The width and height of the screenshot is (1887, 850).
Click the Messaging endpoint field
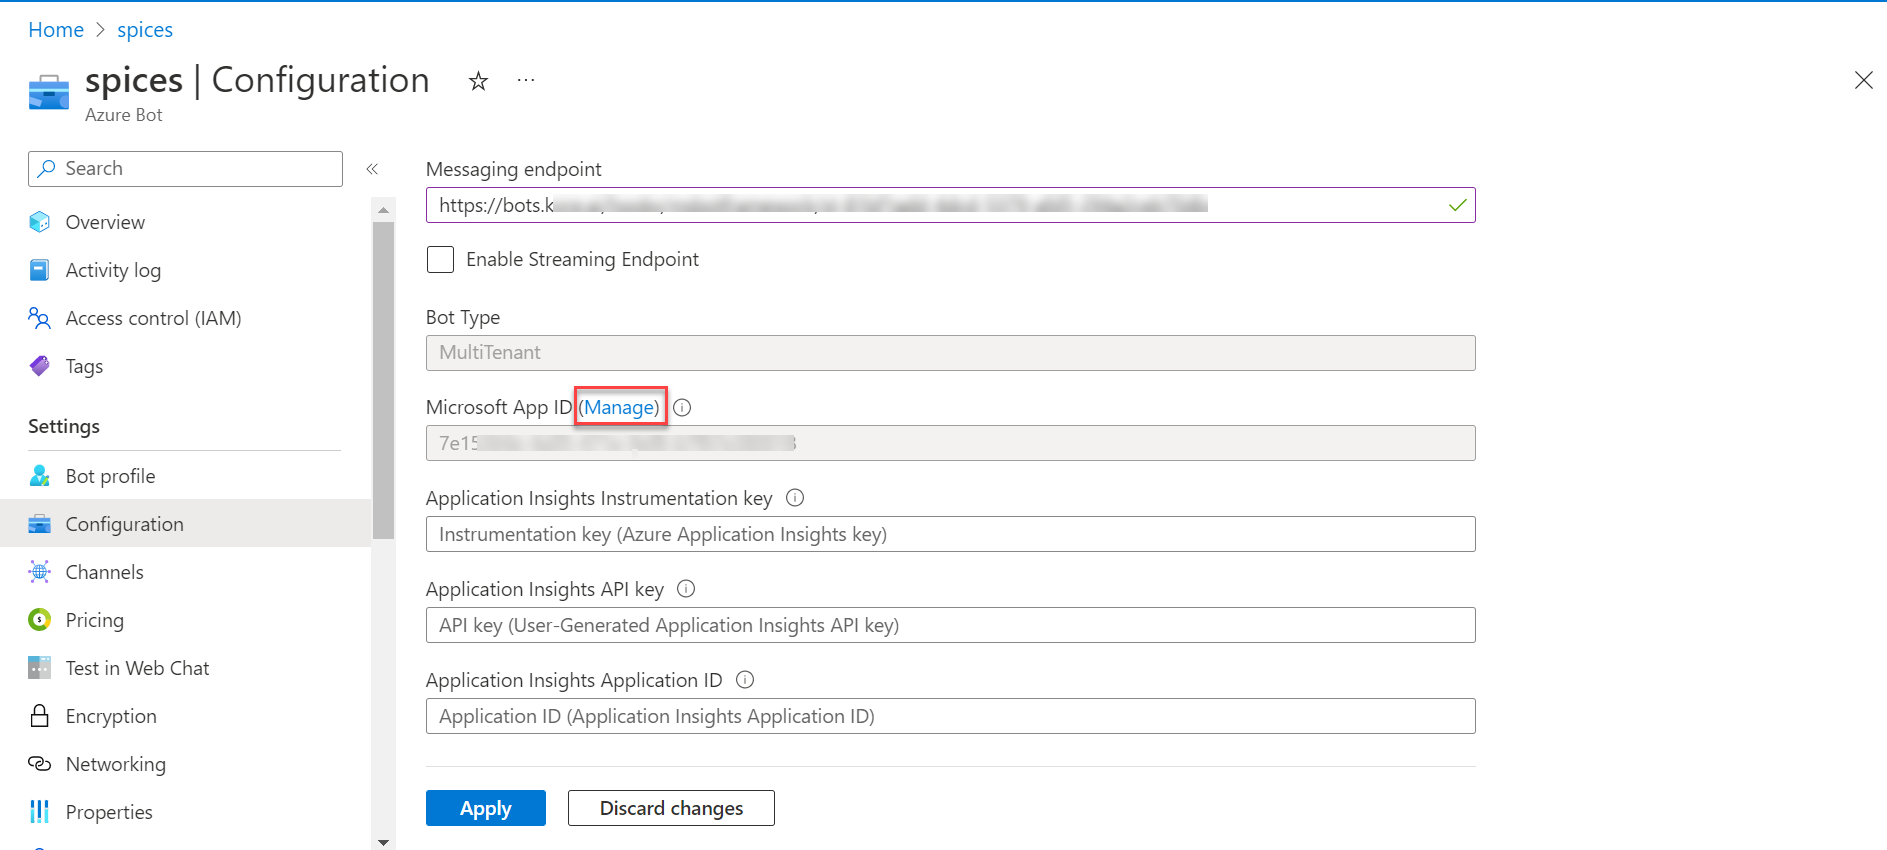point(950,205)
